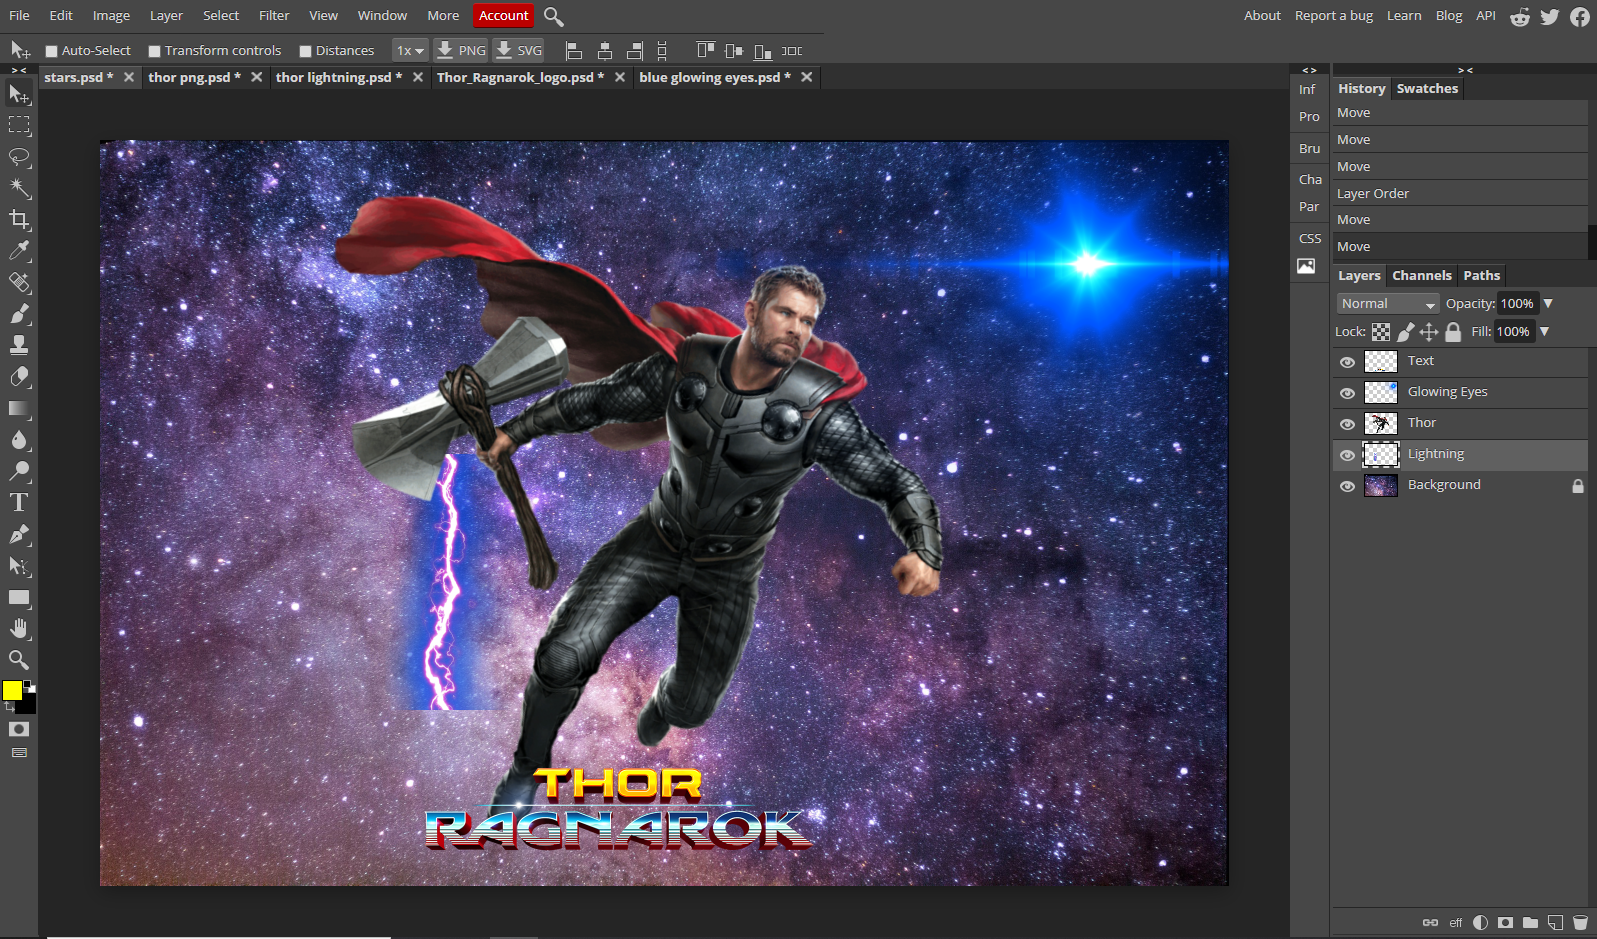Image resolution: width=1597 pixels, height=939 pixels.
Task: Select the Zoom tool
Action: coord(19,660)
